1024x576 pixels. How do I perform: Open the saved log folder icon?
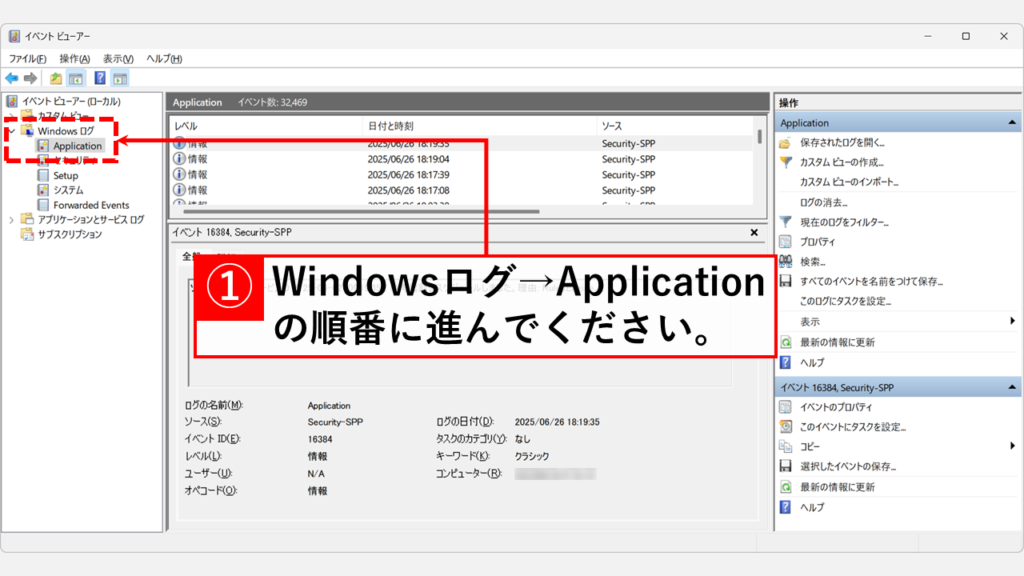(x=786, y=143)
